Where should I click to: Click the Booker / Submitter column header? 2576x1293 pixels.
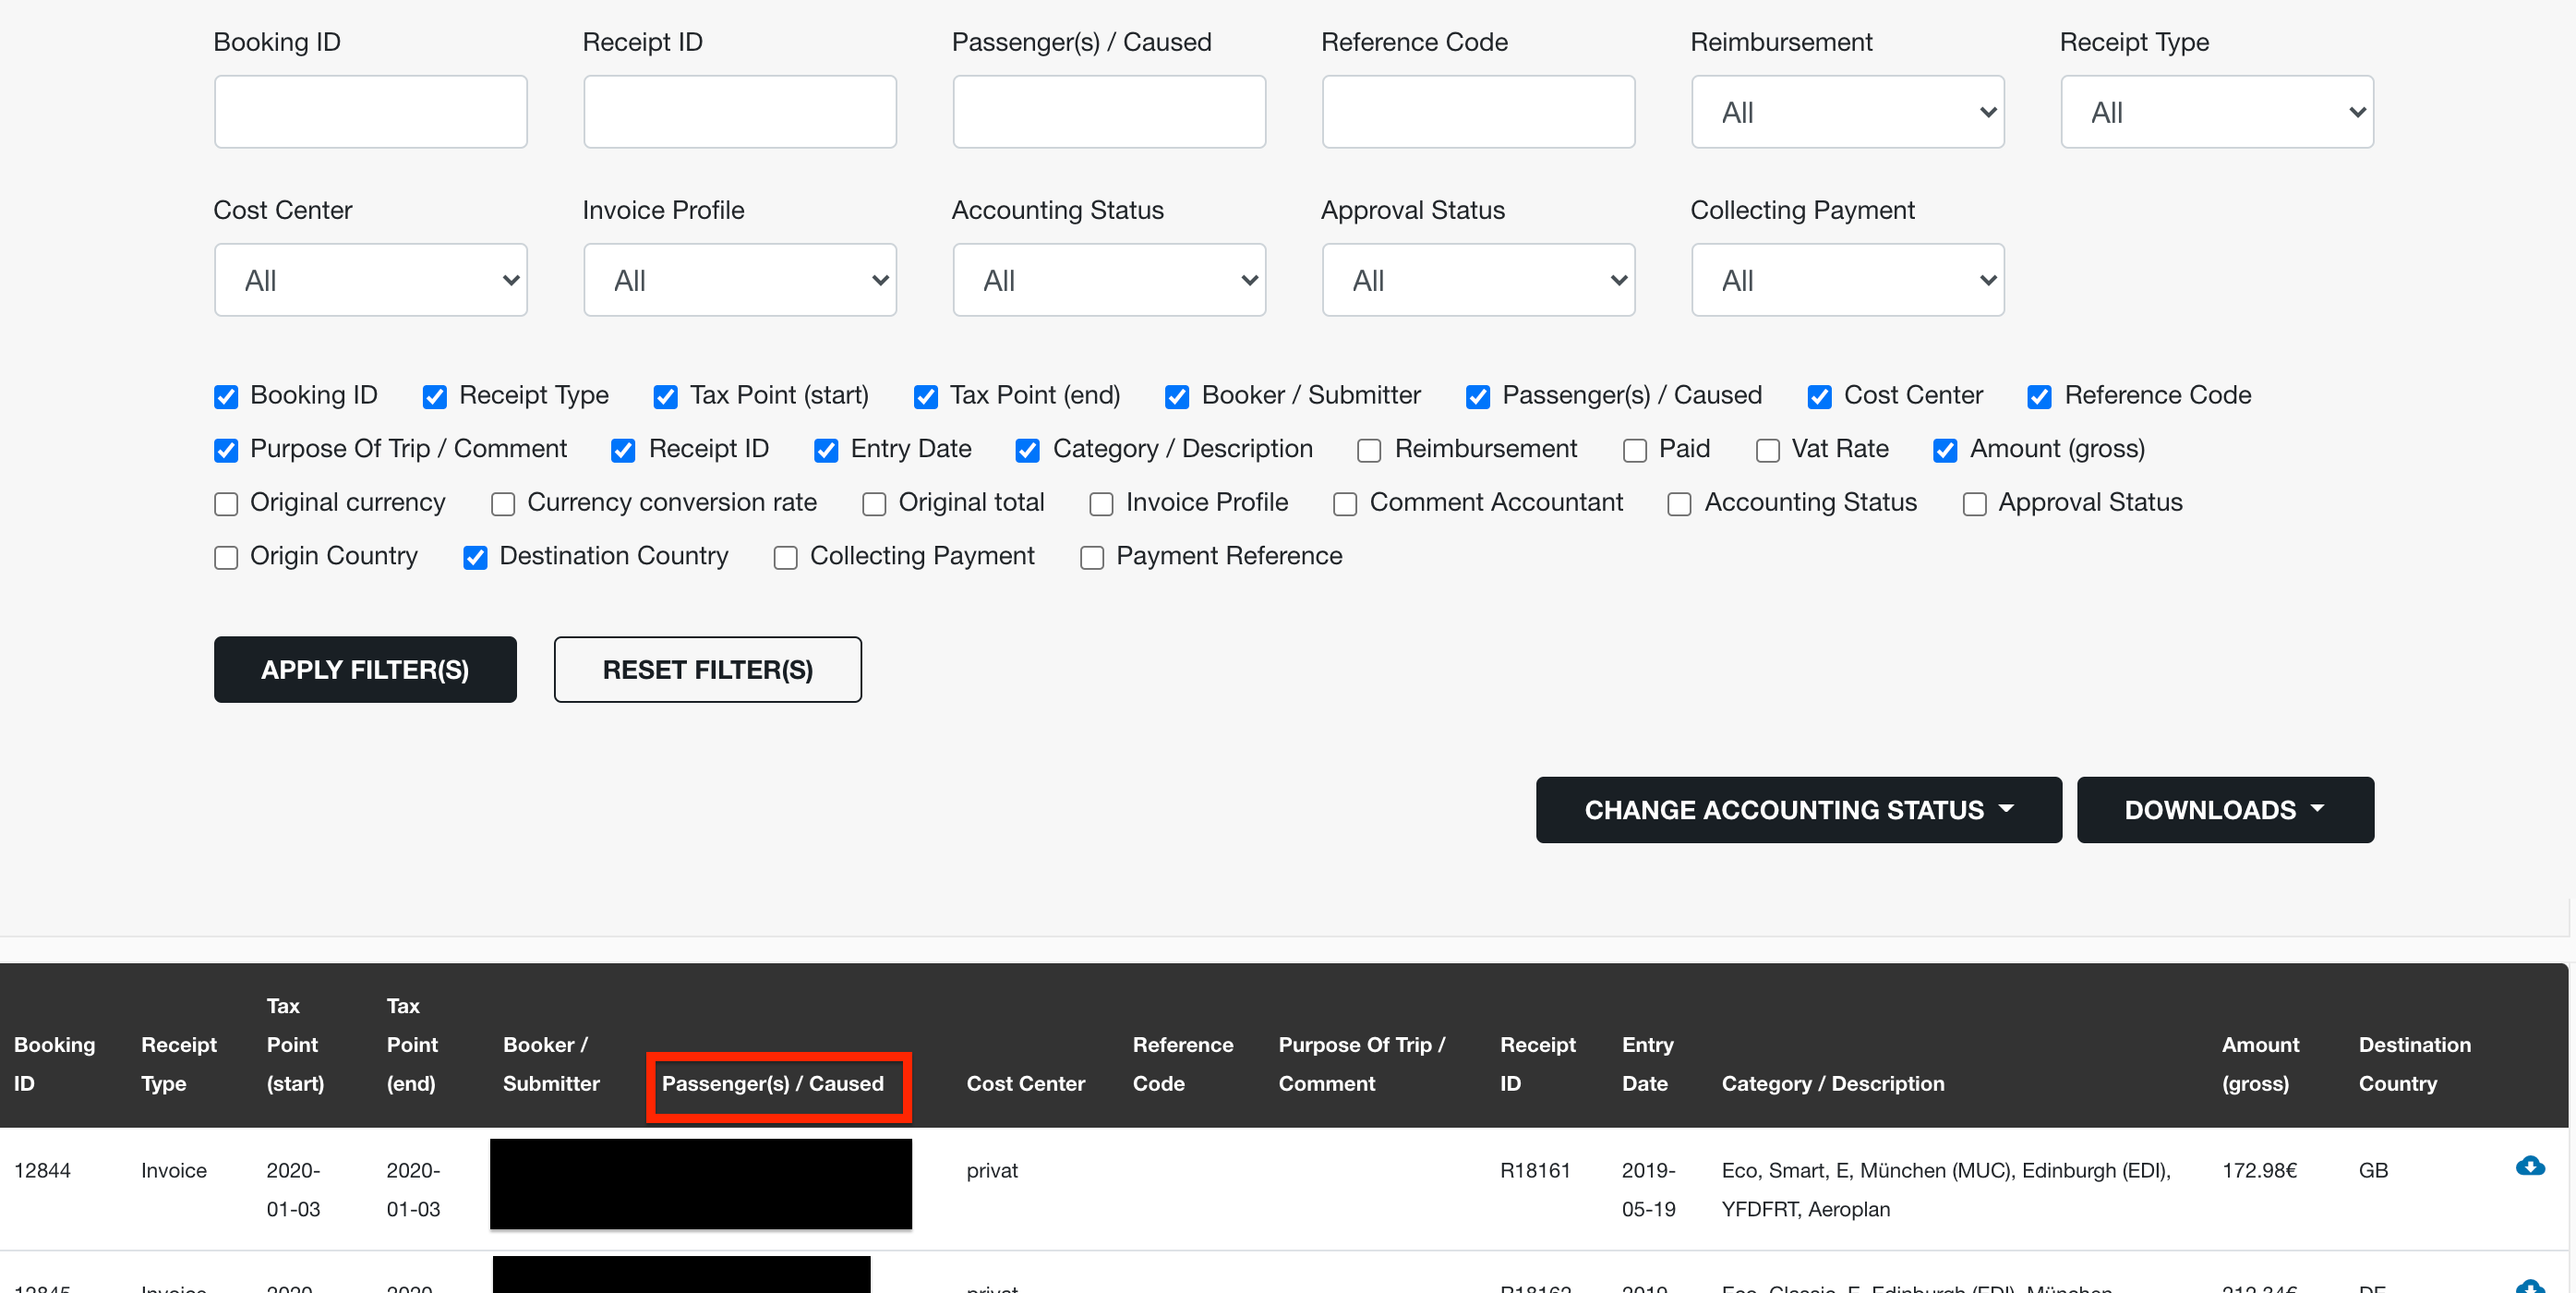(551, 1064)
